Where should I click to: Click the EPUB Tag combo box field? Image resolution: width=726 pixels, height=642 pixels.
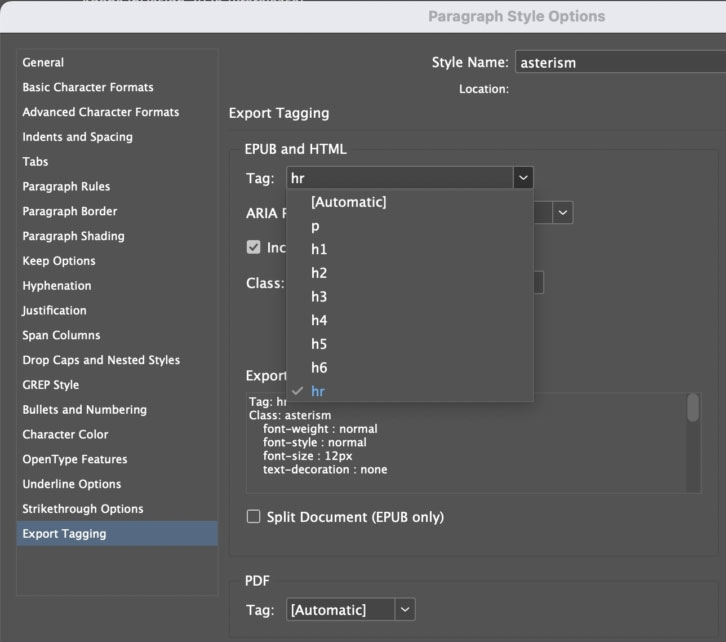tap(400, 178)
